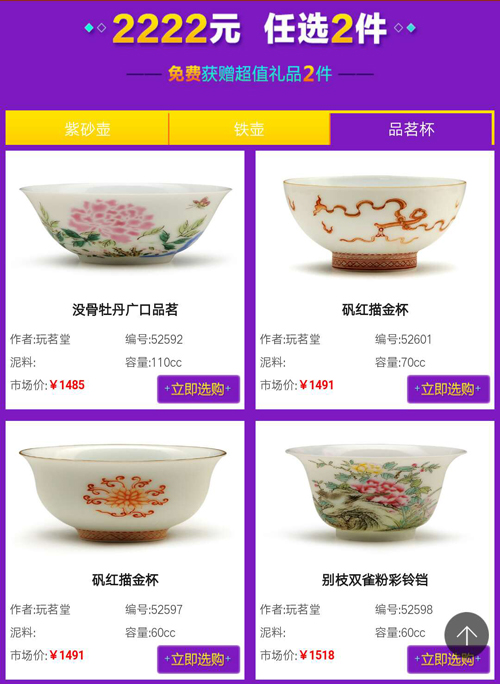The image size is (500, 684).
Task: Open the 别枝双雀粉彩铃铛 product title
Action: click(375, 580)
